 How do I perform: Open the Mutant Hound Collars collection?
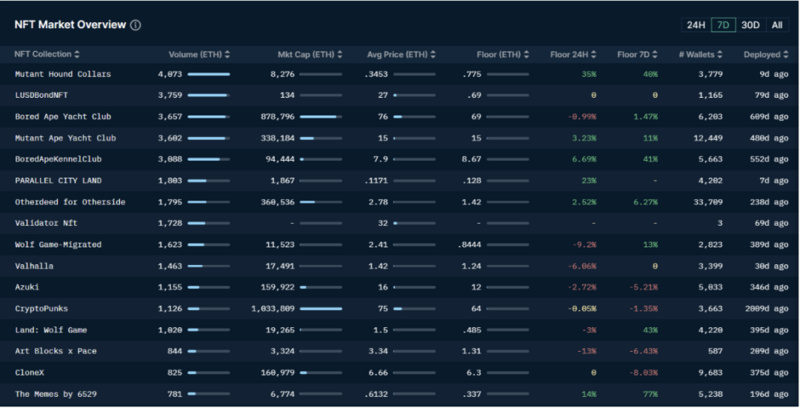(63, 74)
